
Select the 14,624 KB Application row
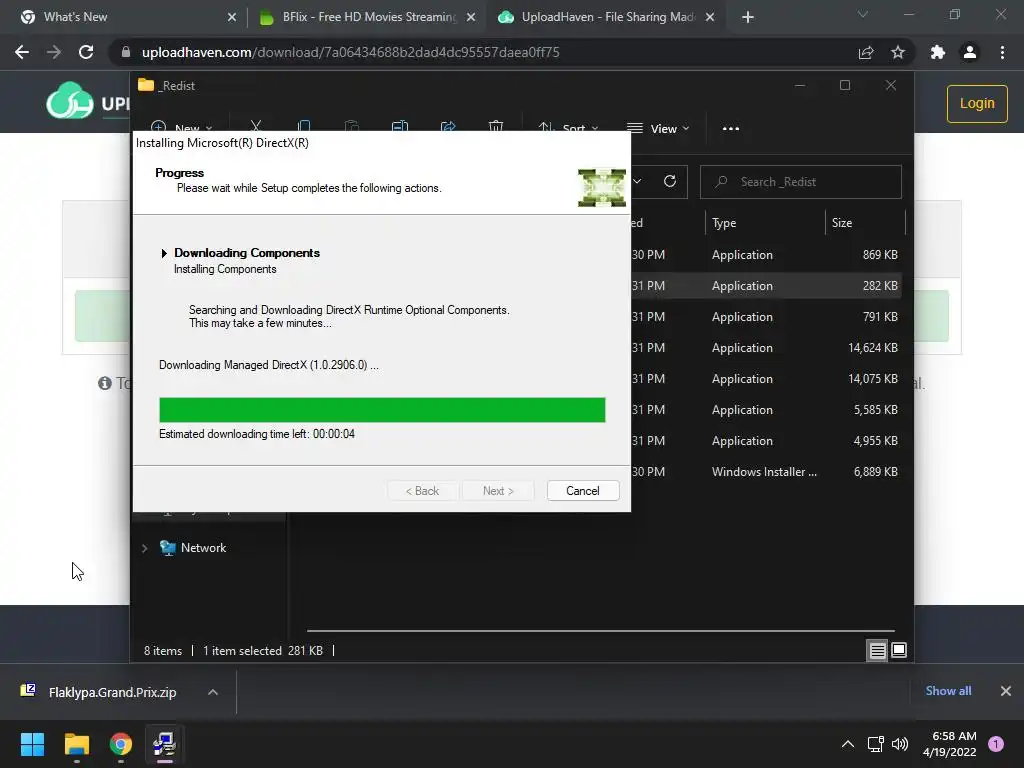pyautogui.click(x=765, y=347)
